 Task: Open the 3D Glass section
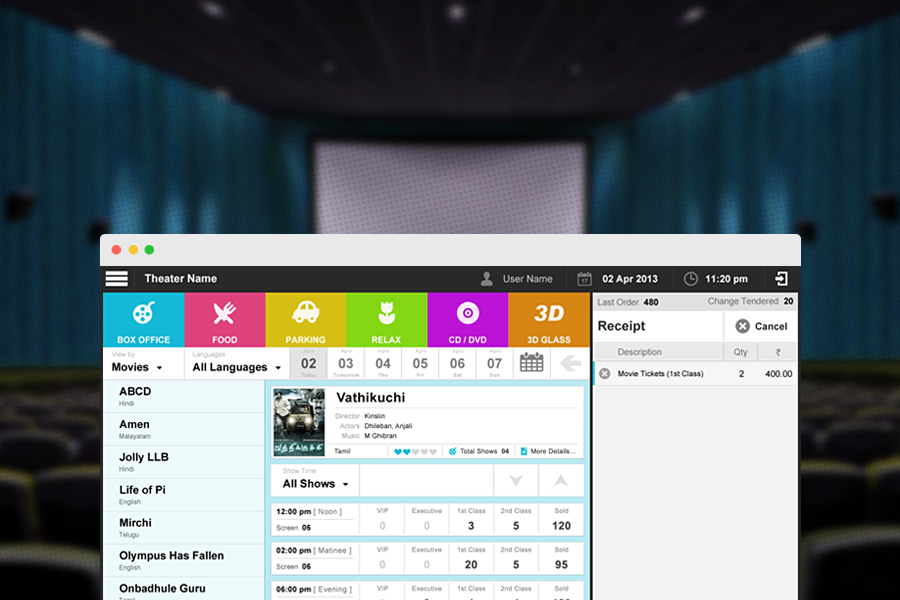pyautogui.click(x=549, y=320)
